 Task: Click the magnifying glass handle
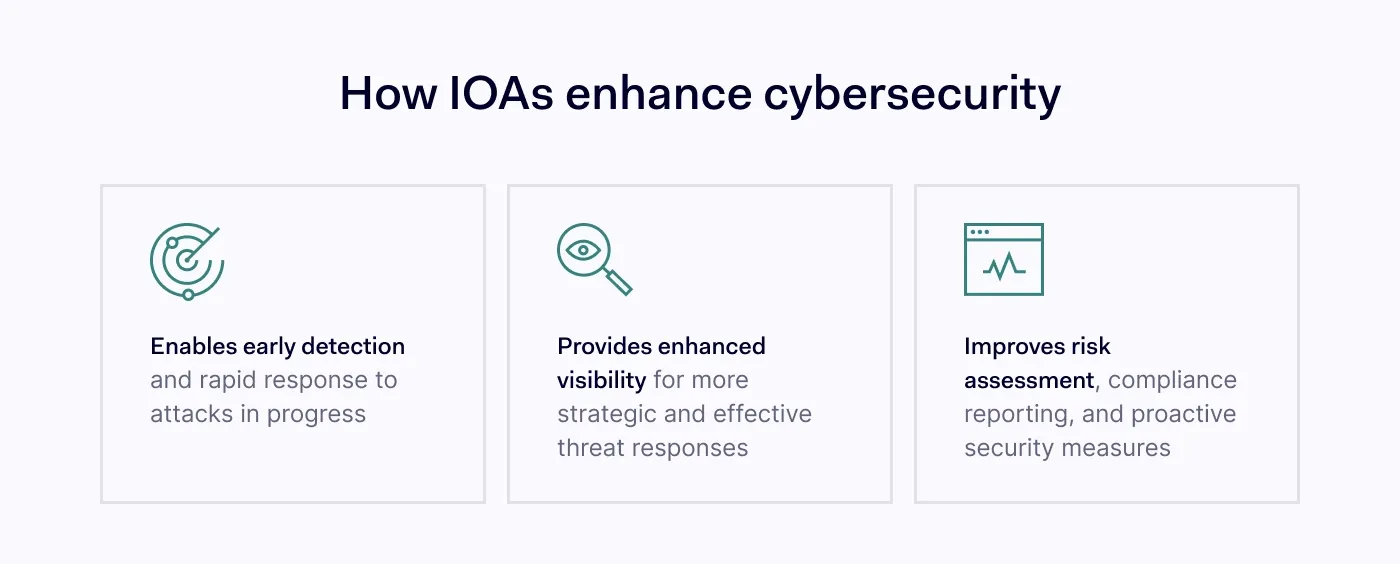point(620,283)
